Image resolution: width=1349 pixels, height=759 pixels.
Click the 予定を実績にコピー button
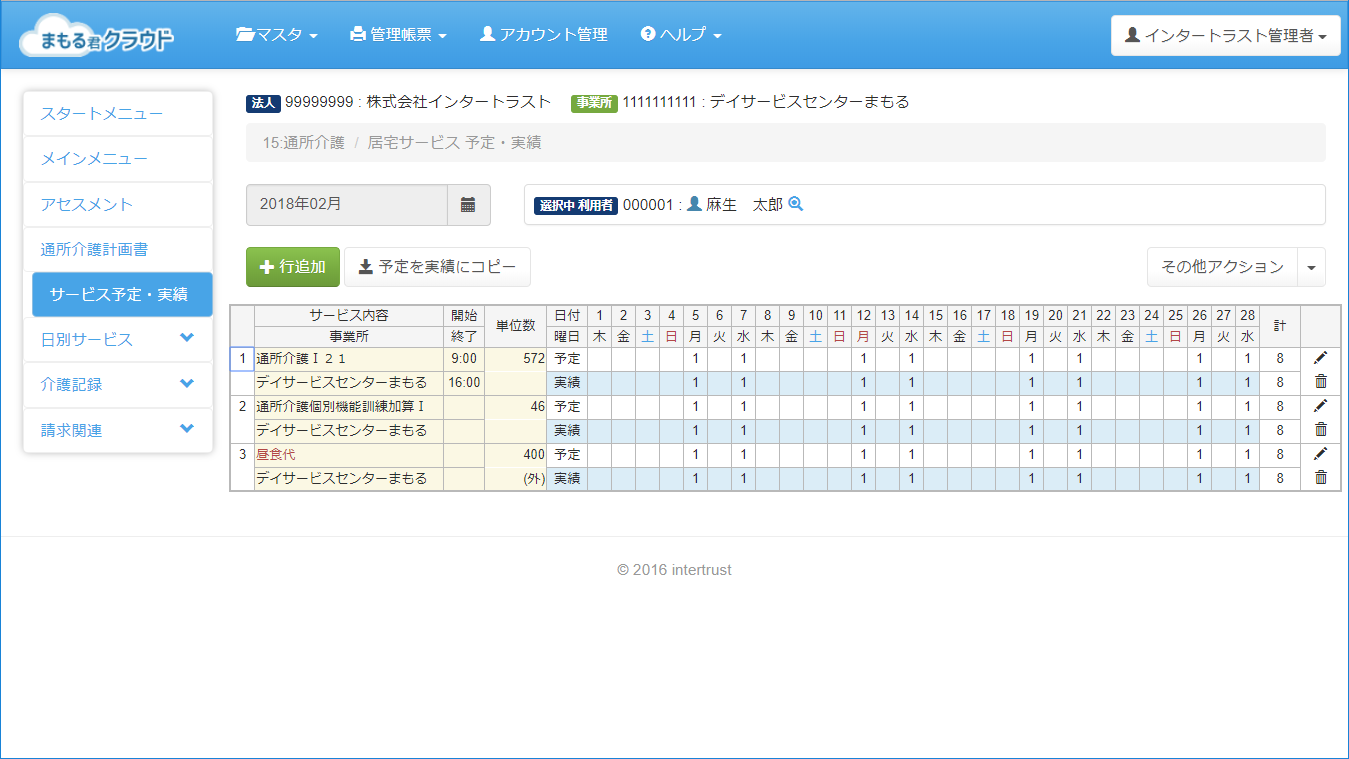coord(437,267)
